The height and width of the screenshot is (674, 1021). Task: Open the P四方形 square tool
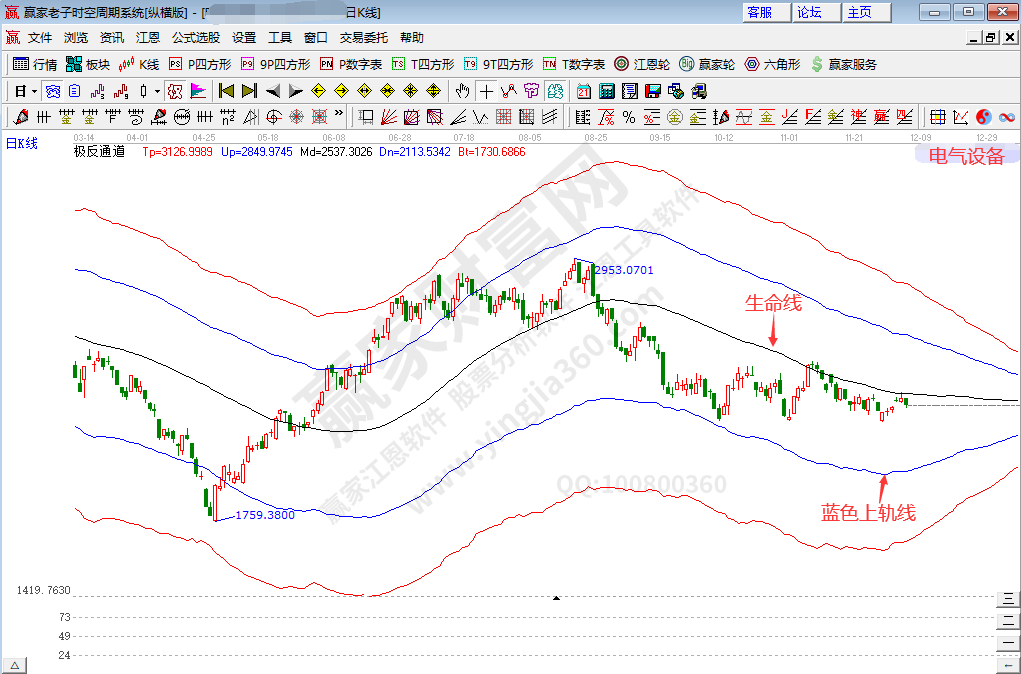pyautogui.click(x=200, y=64)
